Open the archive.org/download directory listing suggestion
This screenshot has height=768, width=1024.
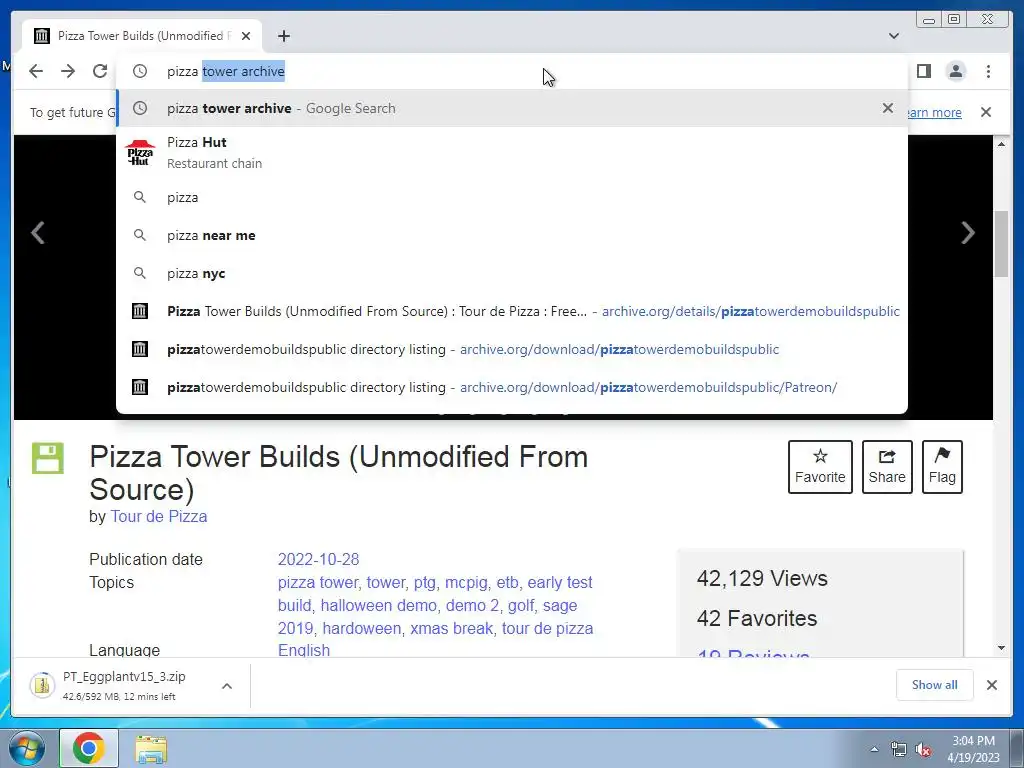512,349
